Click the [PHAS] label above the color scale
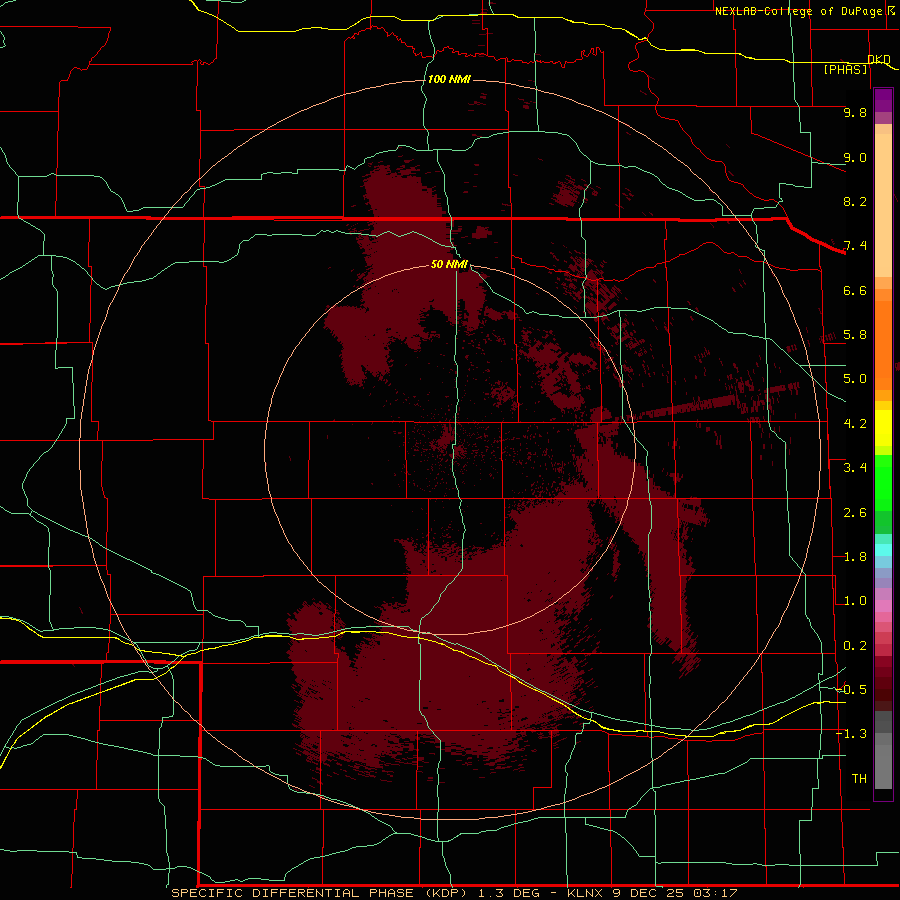This screenshot has width=900, height=900. 845,70
